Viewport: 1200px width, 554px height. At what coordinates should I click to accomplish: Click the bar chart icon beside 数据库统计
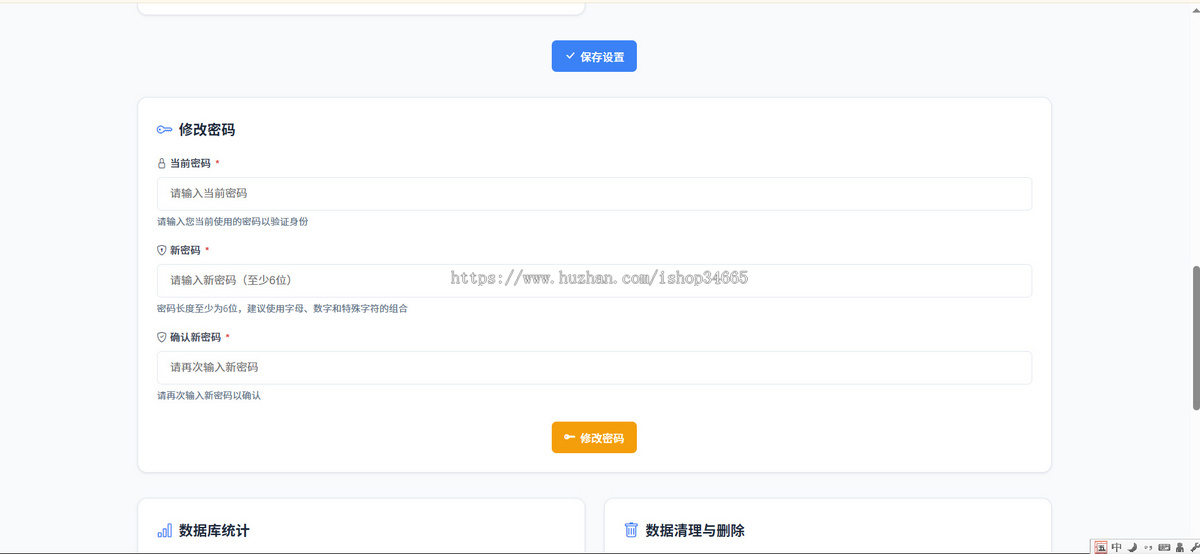[x=164, y=530]
